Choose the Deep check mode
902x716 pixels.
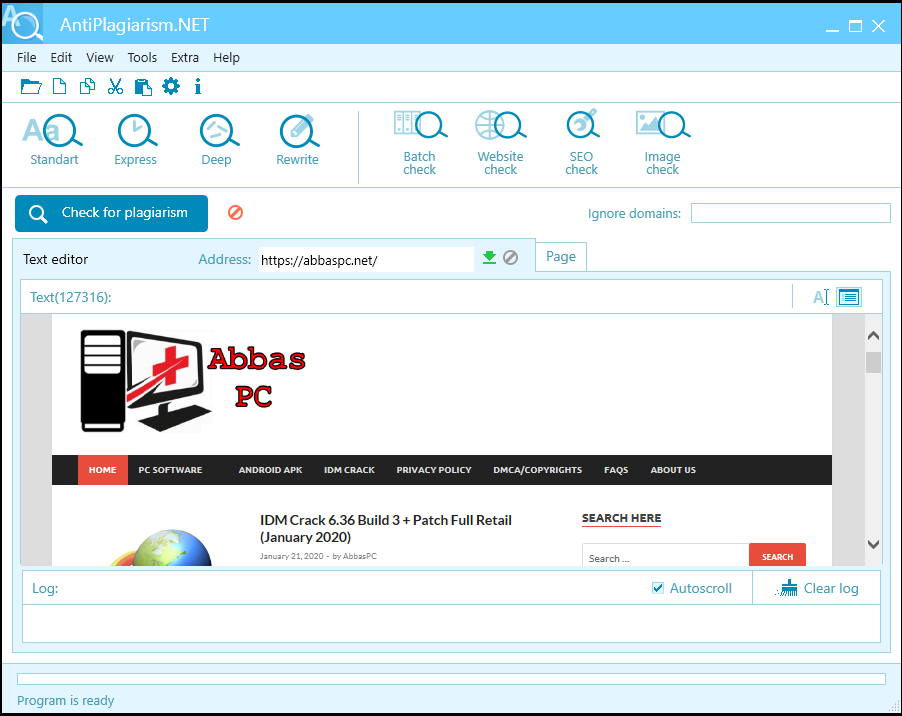pyautogui.click(x=217, y=140)
